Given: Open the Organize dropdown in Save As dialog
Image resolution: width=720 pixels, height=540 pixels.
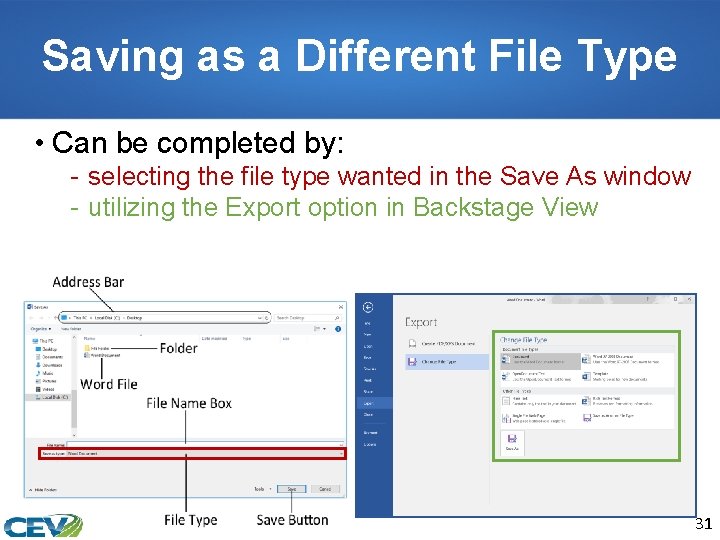Looking at the screenshot, I should tap(40, 329).
